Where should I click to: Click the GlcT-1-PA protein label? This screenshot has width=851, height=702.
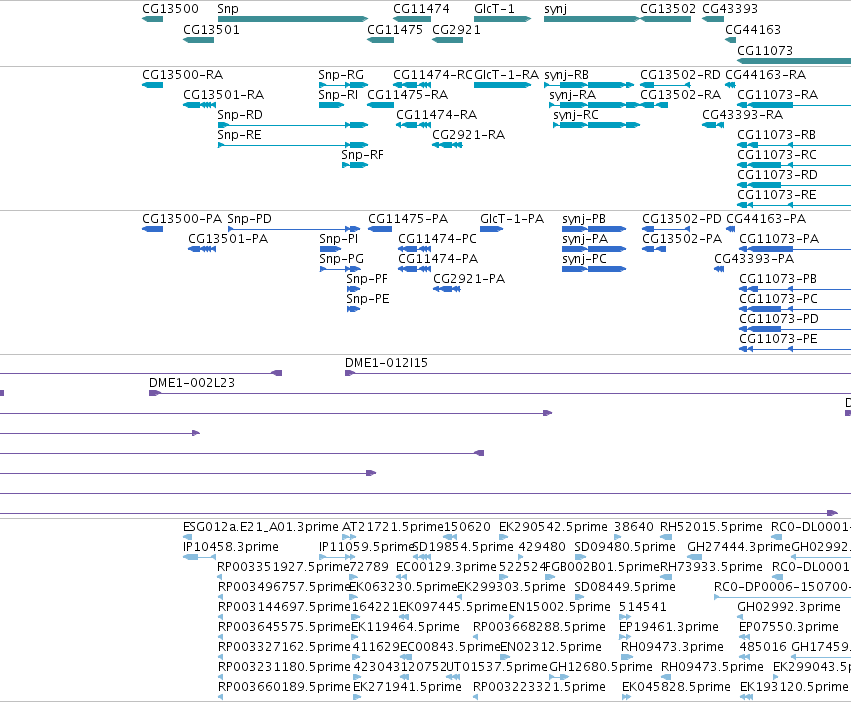coord(512,219)
